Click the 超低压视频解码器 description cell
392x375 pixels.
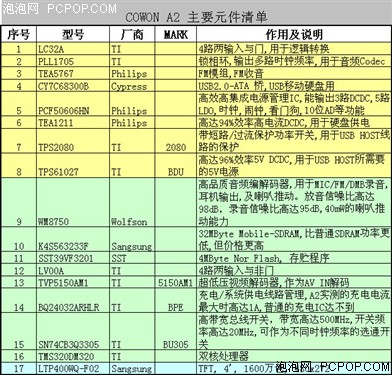pos(294,283)
